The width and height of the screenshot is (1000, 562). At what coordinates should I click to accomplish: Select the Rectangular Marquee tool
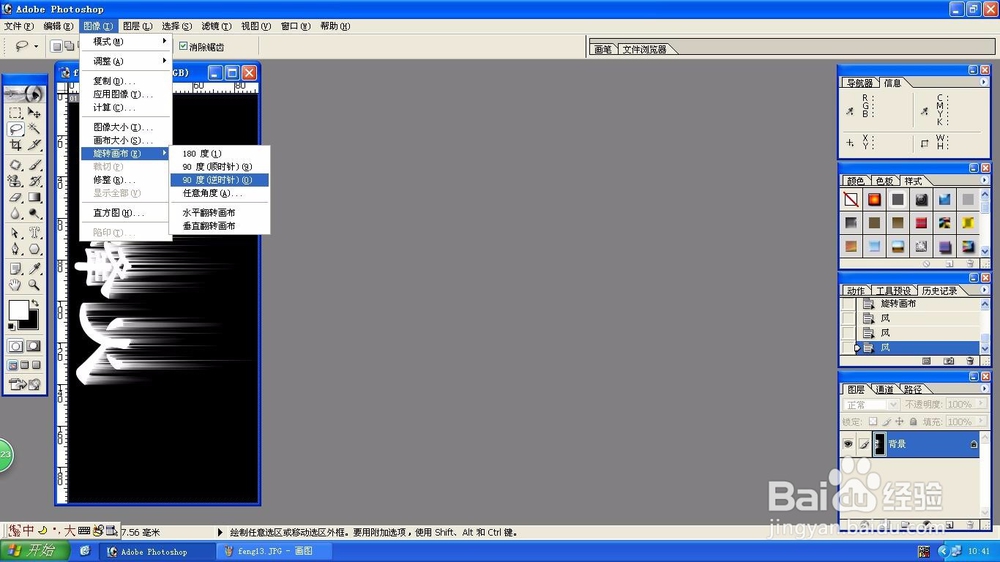pos(15,113)
